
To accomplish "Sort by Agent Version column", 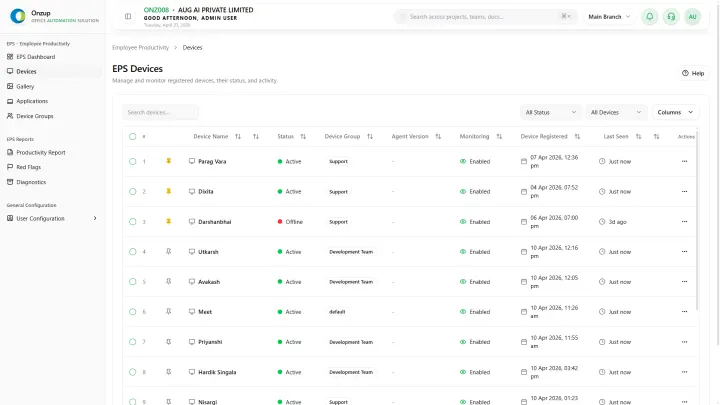I will tap(438, 136).
